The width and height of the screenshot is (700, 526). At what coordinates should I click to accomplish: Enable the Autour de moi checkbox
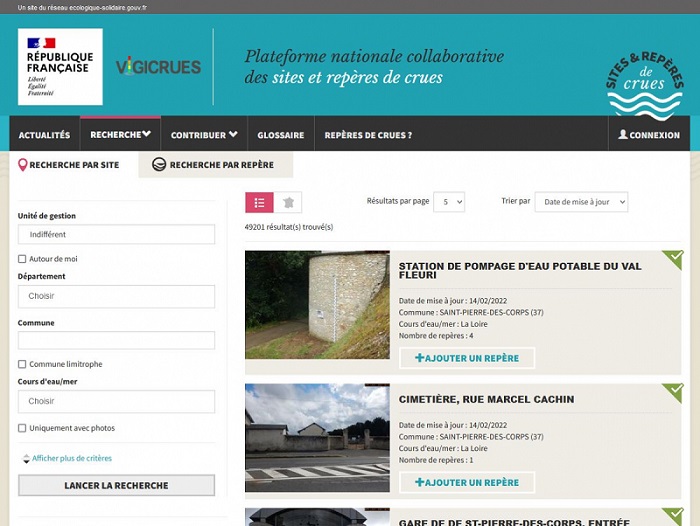click(22, 259)
